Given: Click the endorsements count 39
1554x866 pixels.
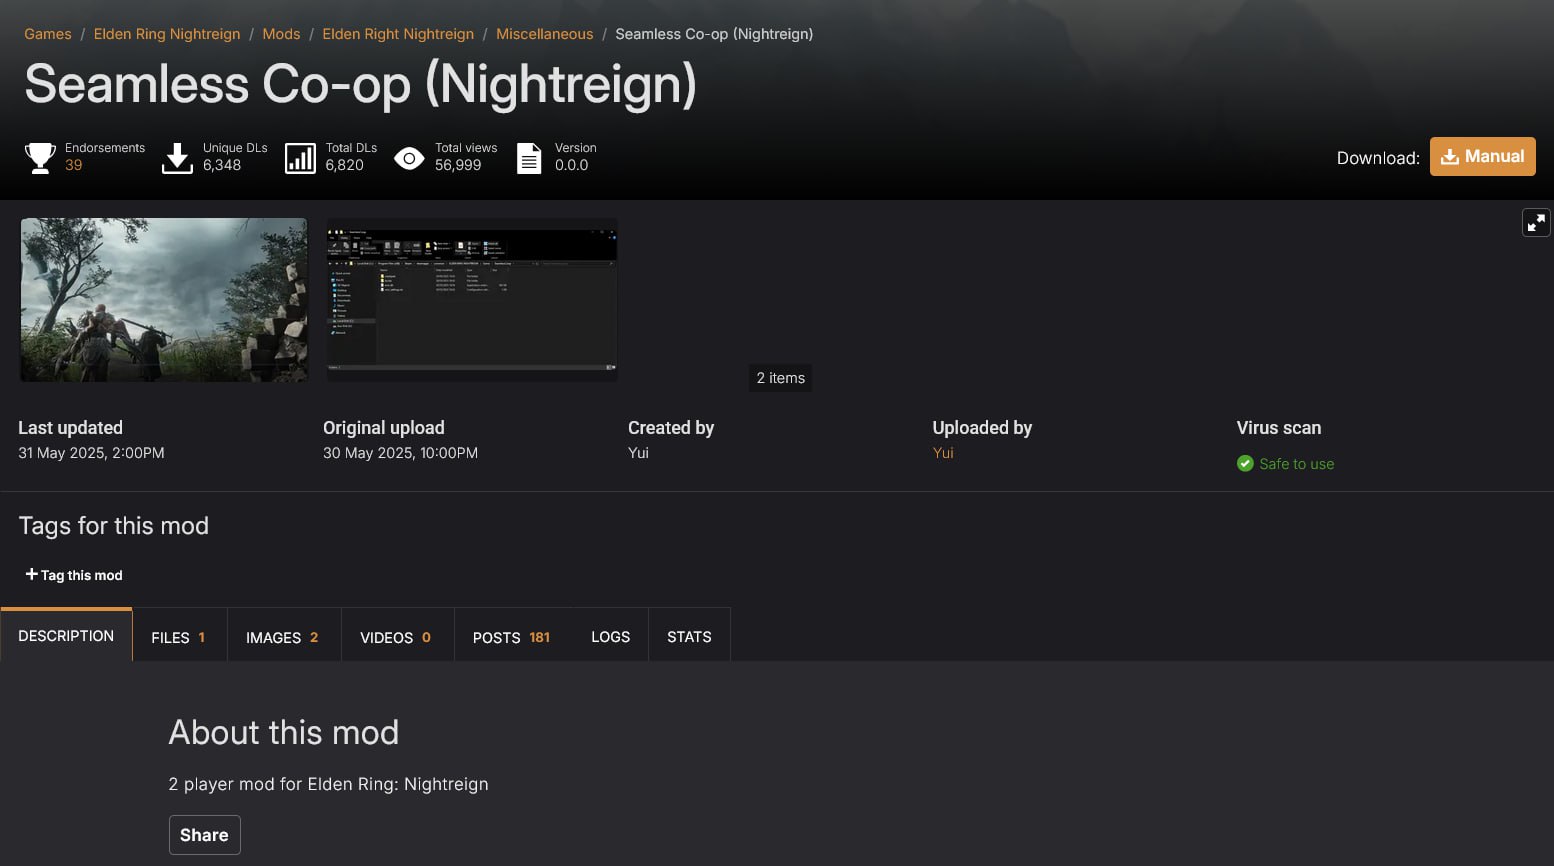Looking at the screenshot, I should point(74,165).
